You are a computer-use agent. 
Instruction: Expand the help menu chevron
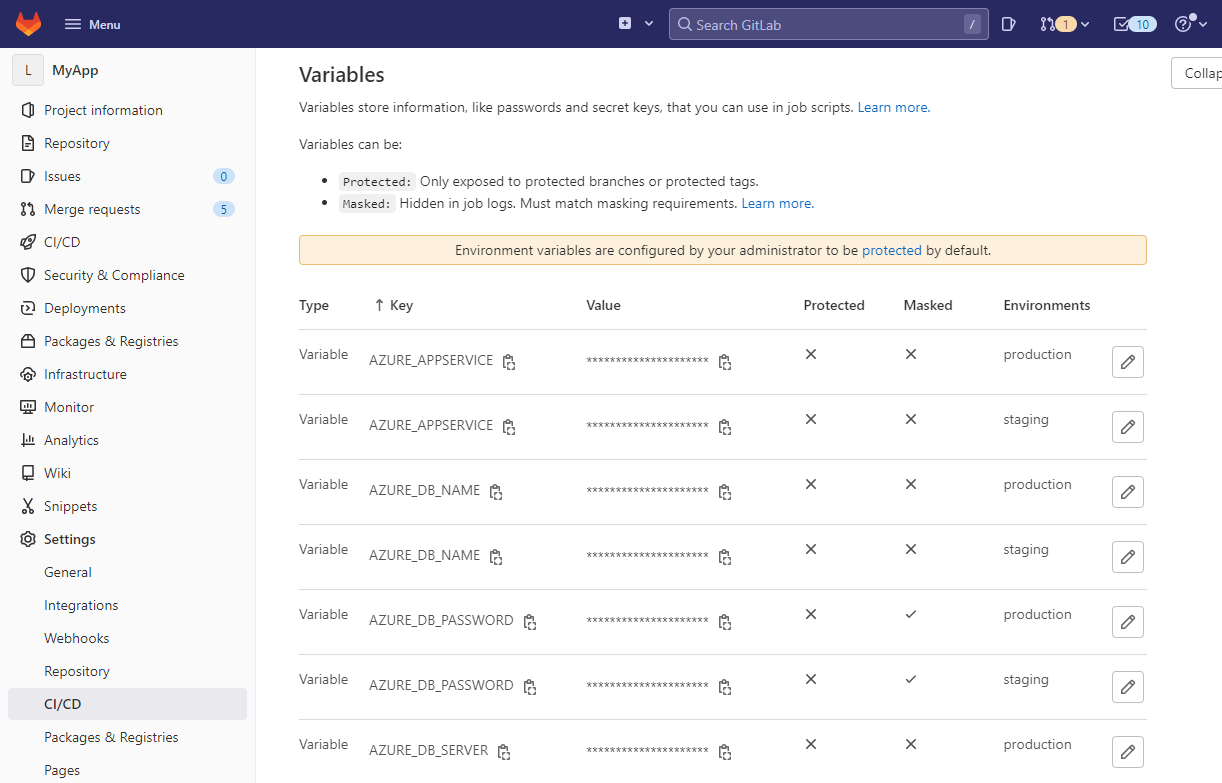click(1201, 25)
